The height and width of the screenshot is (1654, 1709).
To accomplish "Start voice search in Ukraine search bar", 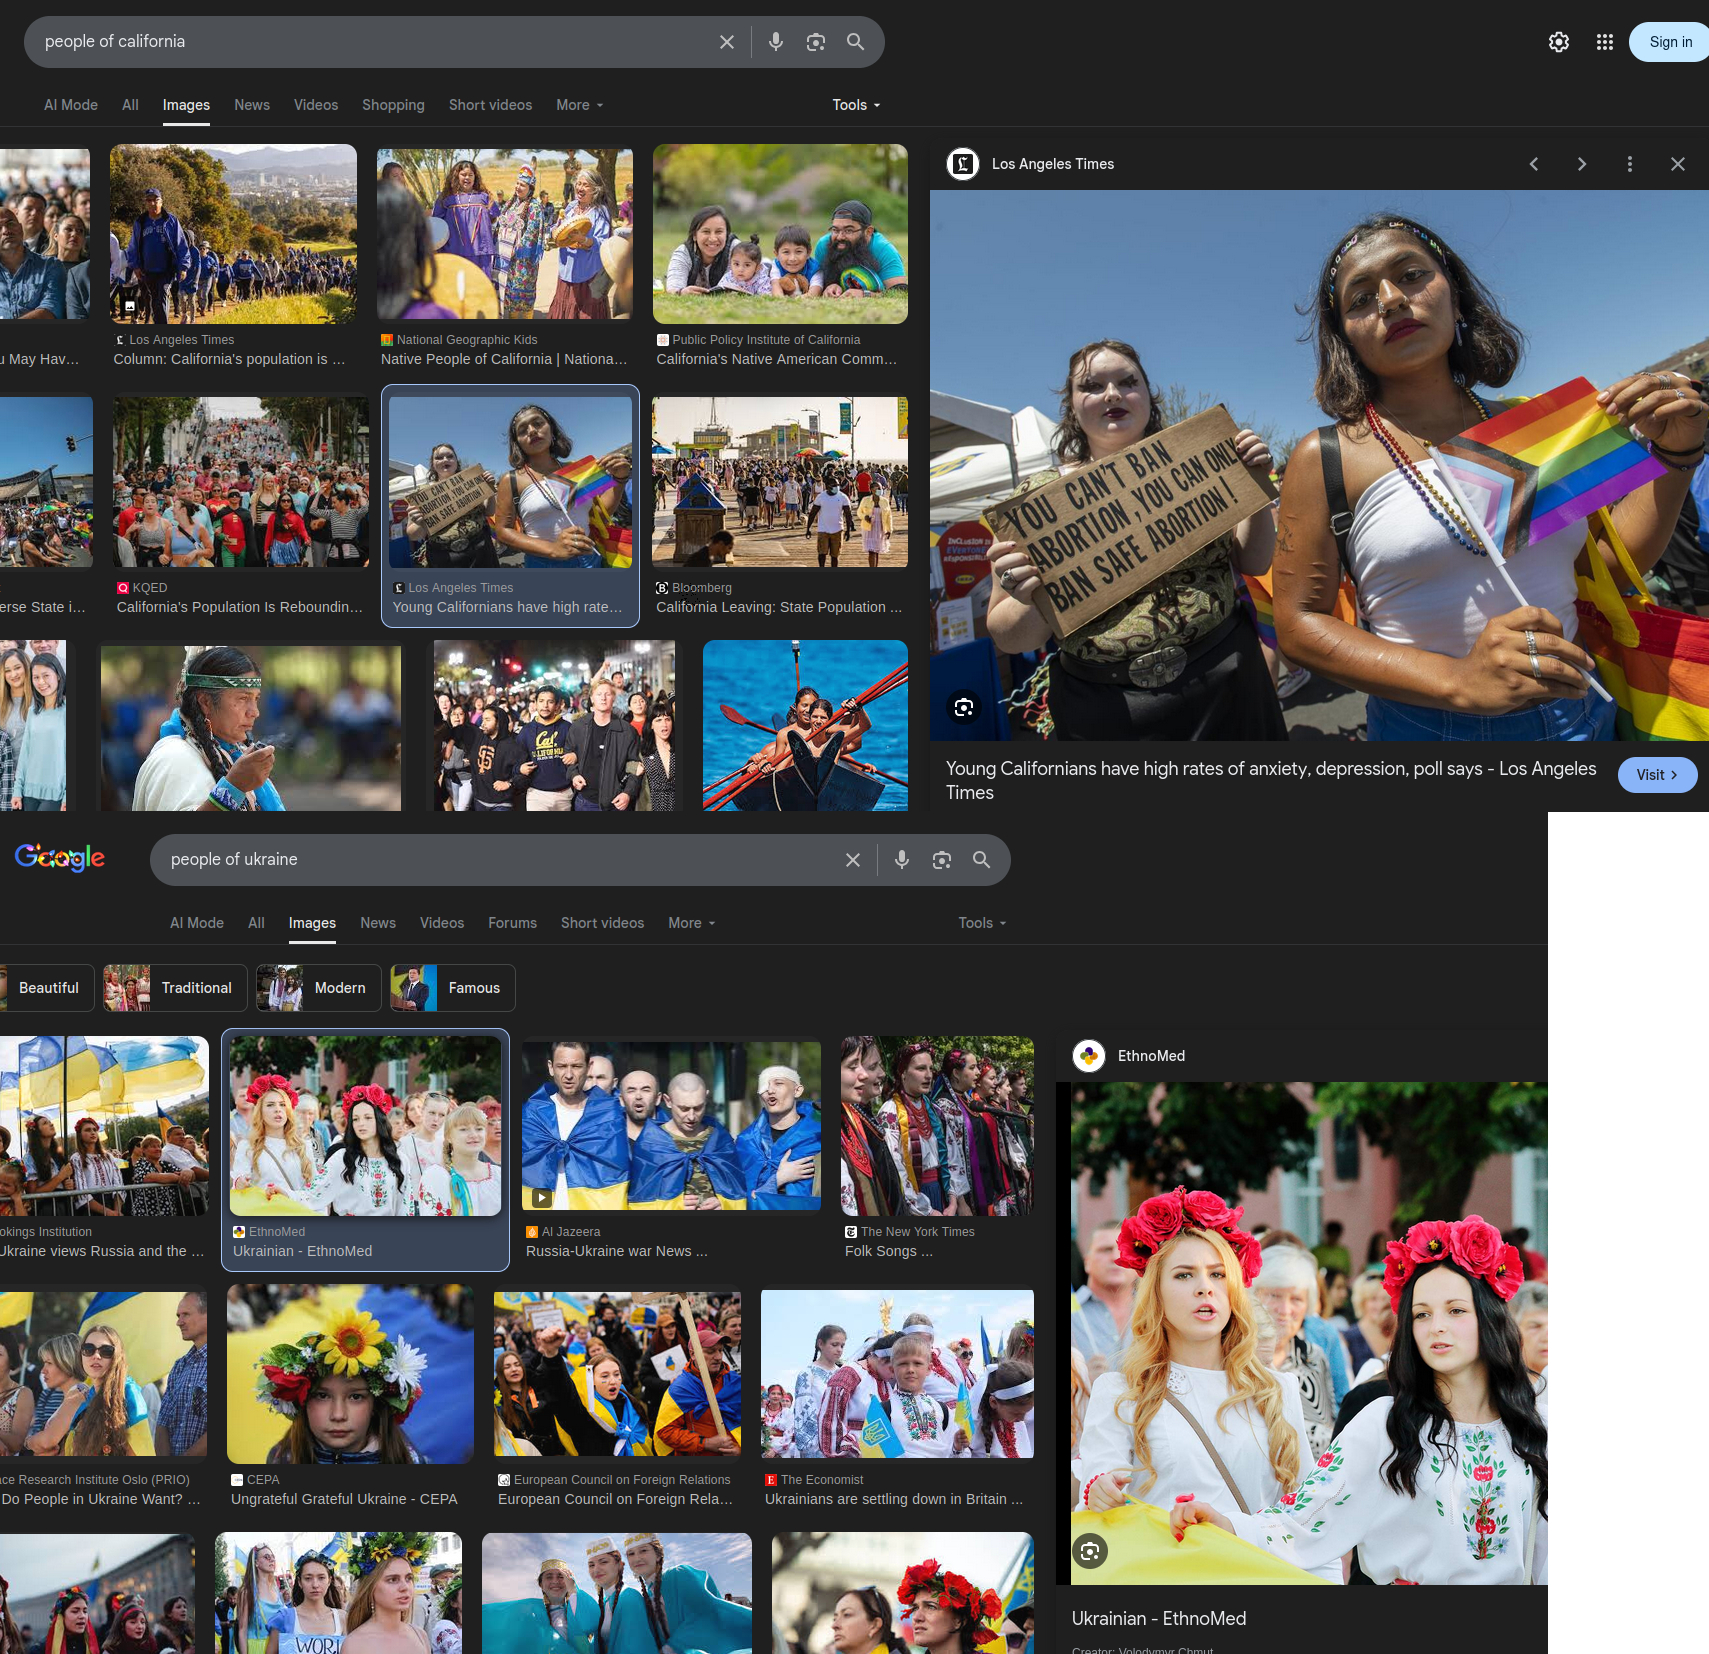I will 902,860.
